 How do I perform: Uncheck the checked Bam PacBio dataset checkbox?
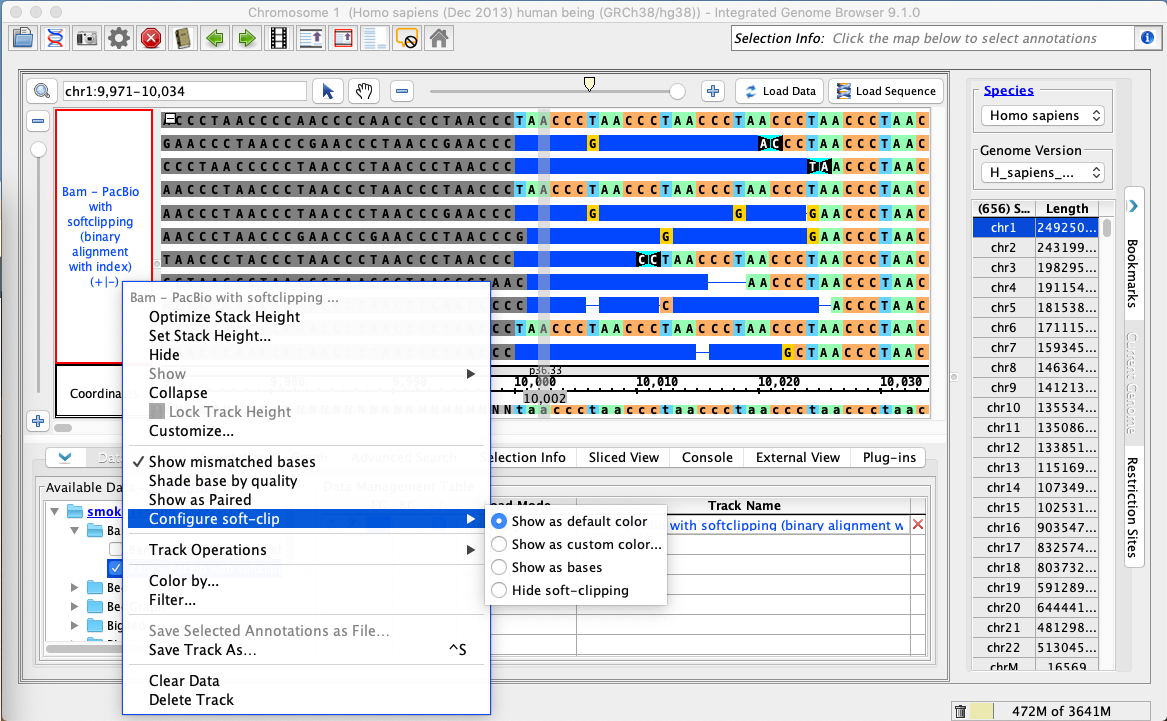[115, 568]
